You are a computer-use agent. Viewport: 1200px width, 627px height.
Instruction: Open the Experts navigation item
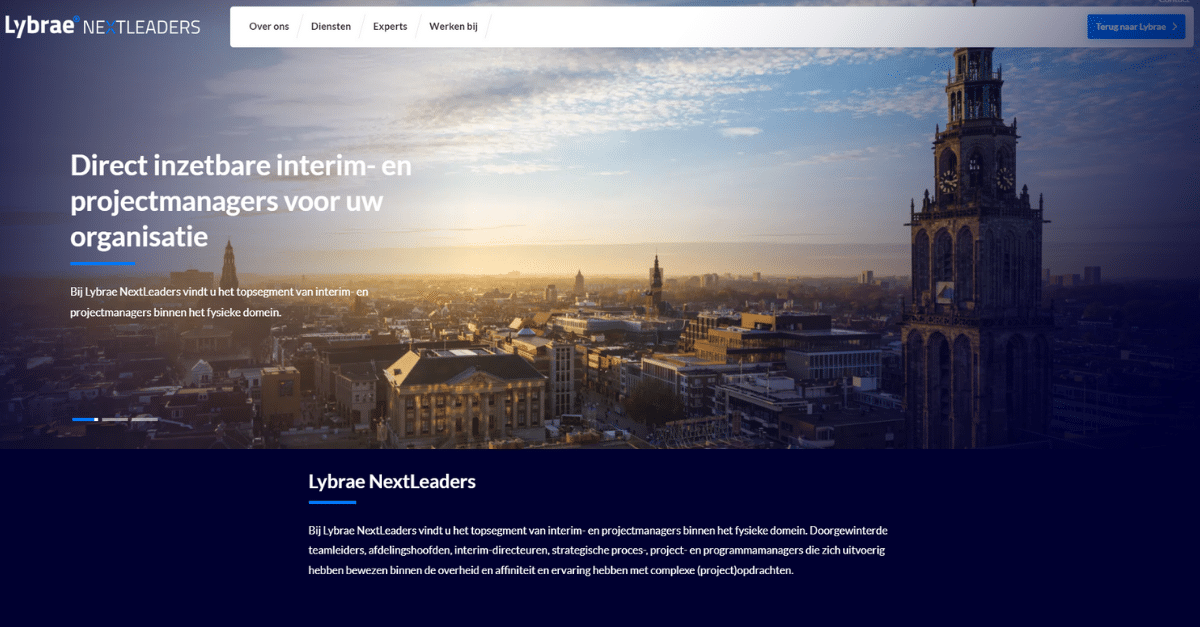[x=390, y=27]
